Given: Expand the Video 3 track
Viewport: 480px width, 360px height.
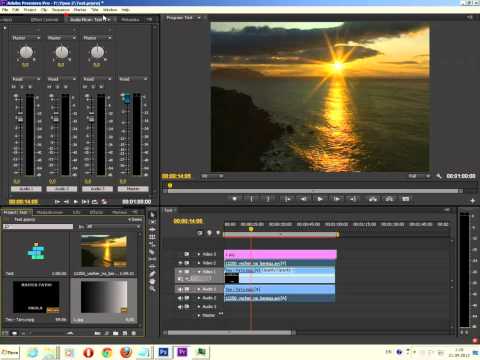Looking at the screenshot, I should pyautogui.click(x=199, y=254).
